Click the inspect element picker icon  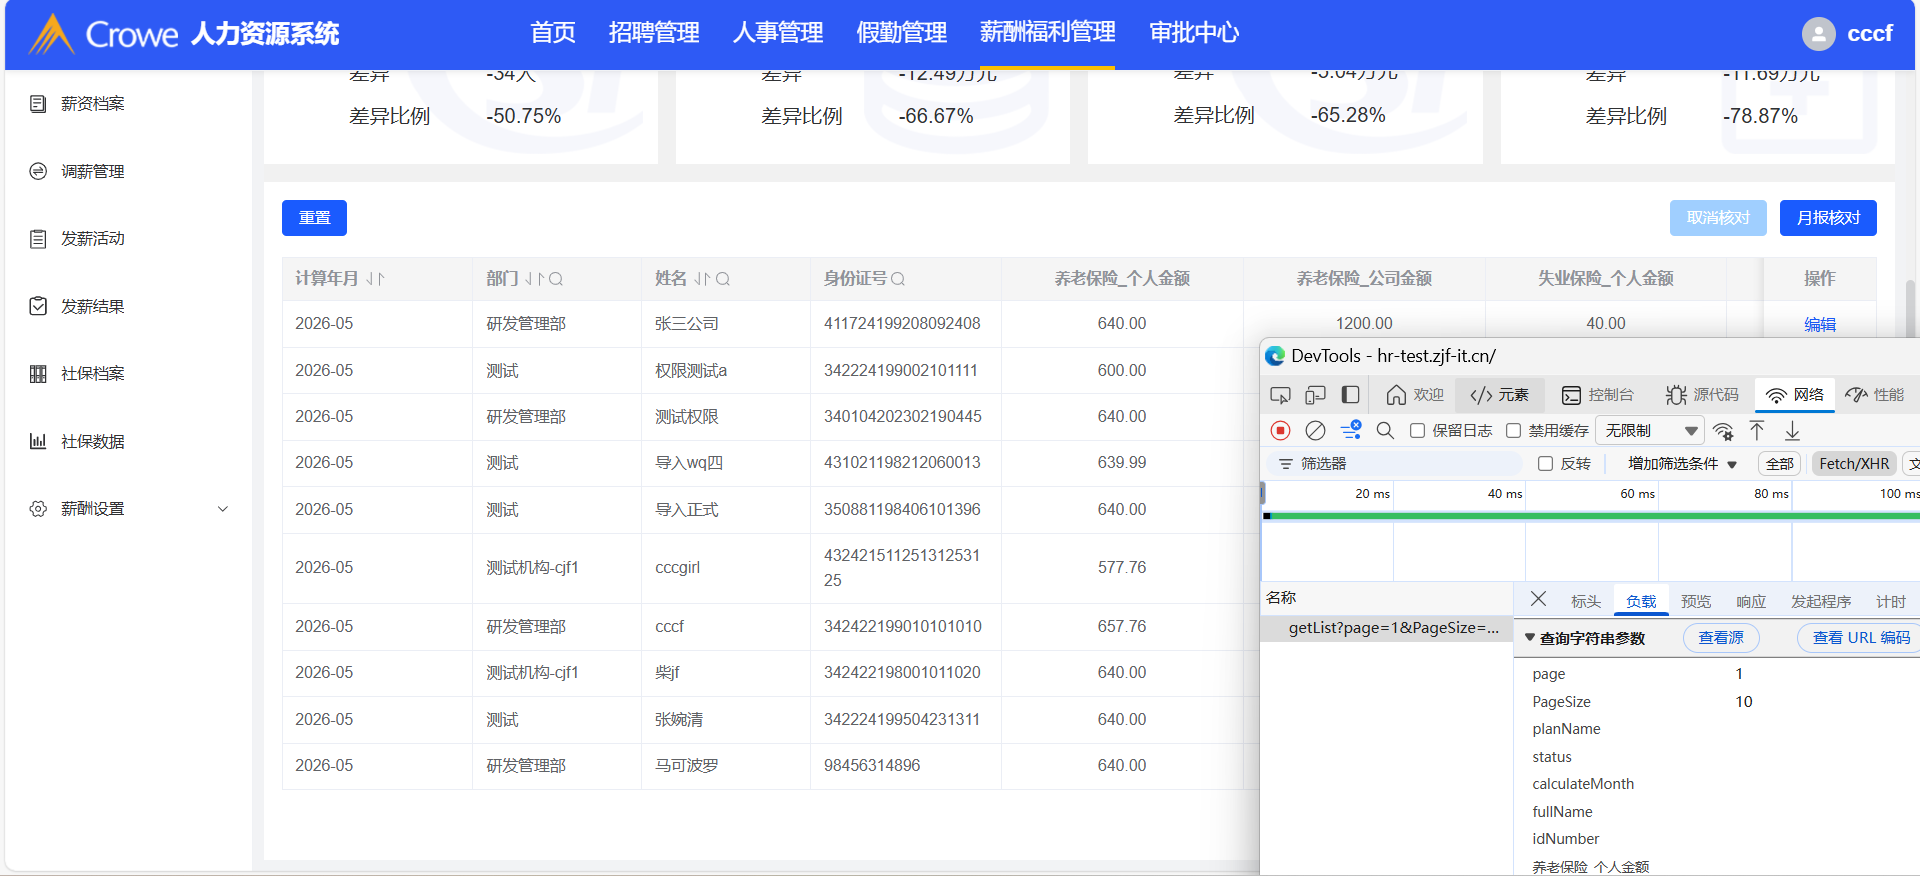coord(1280,395)
